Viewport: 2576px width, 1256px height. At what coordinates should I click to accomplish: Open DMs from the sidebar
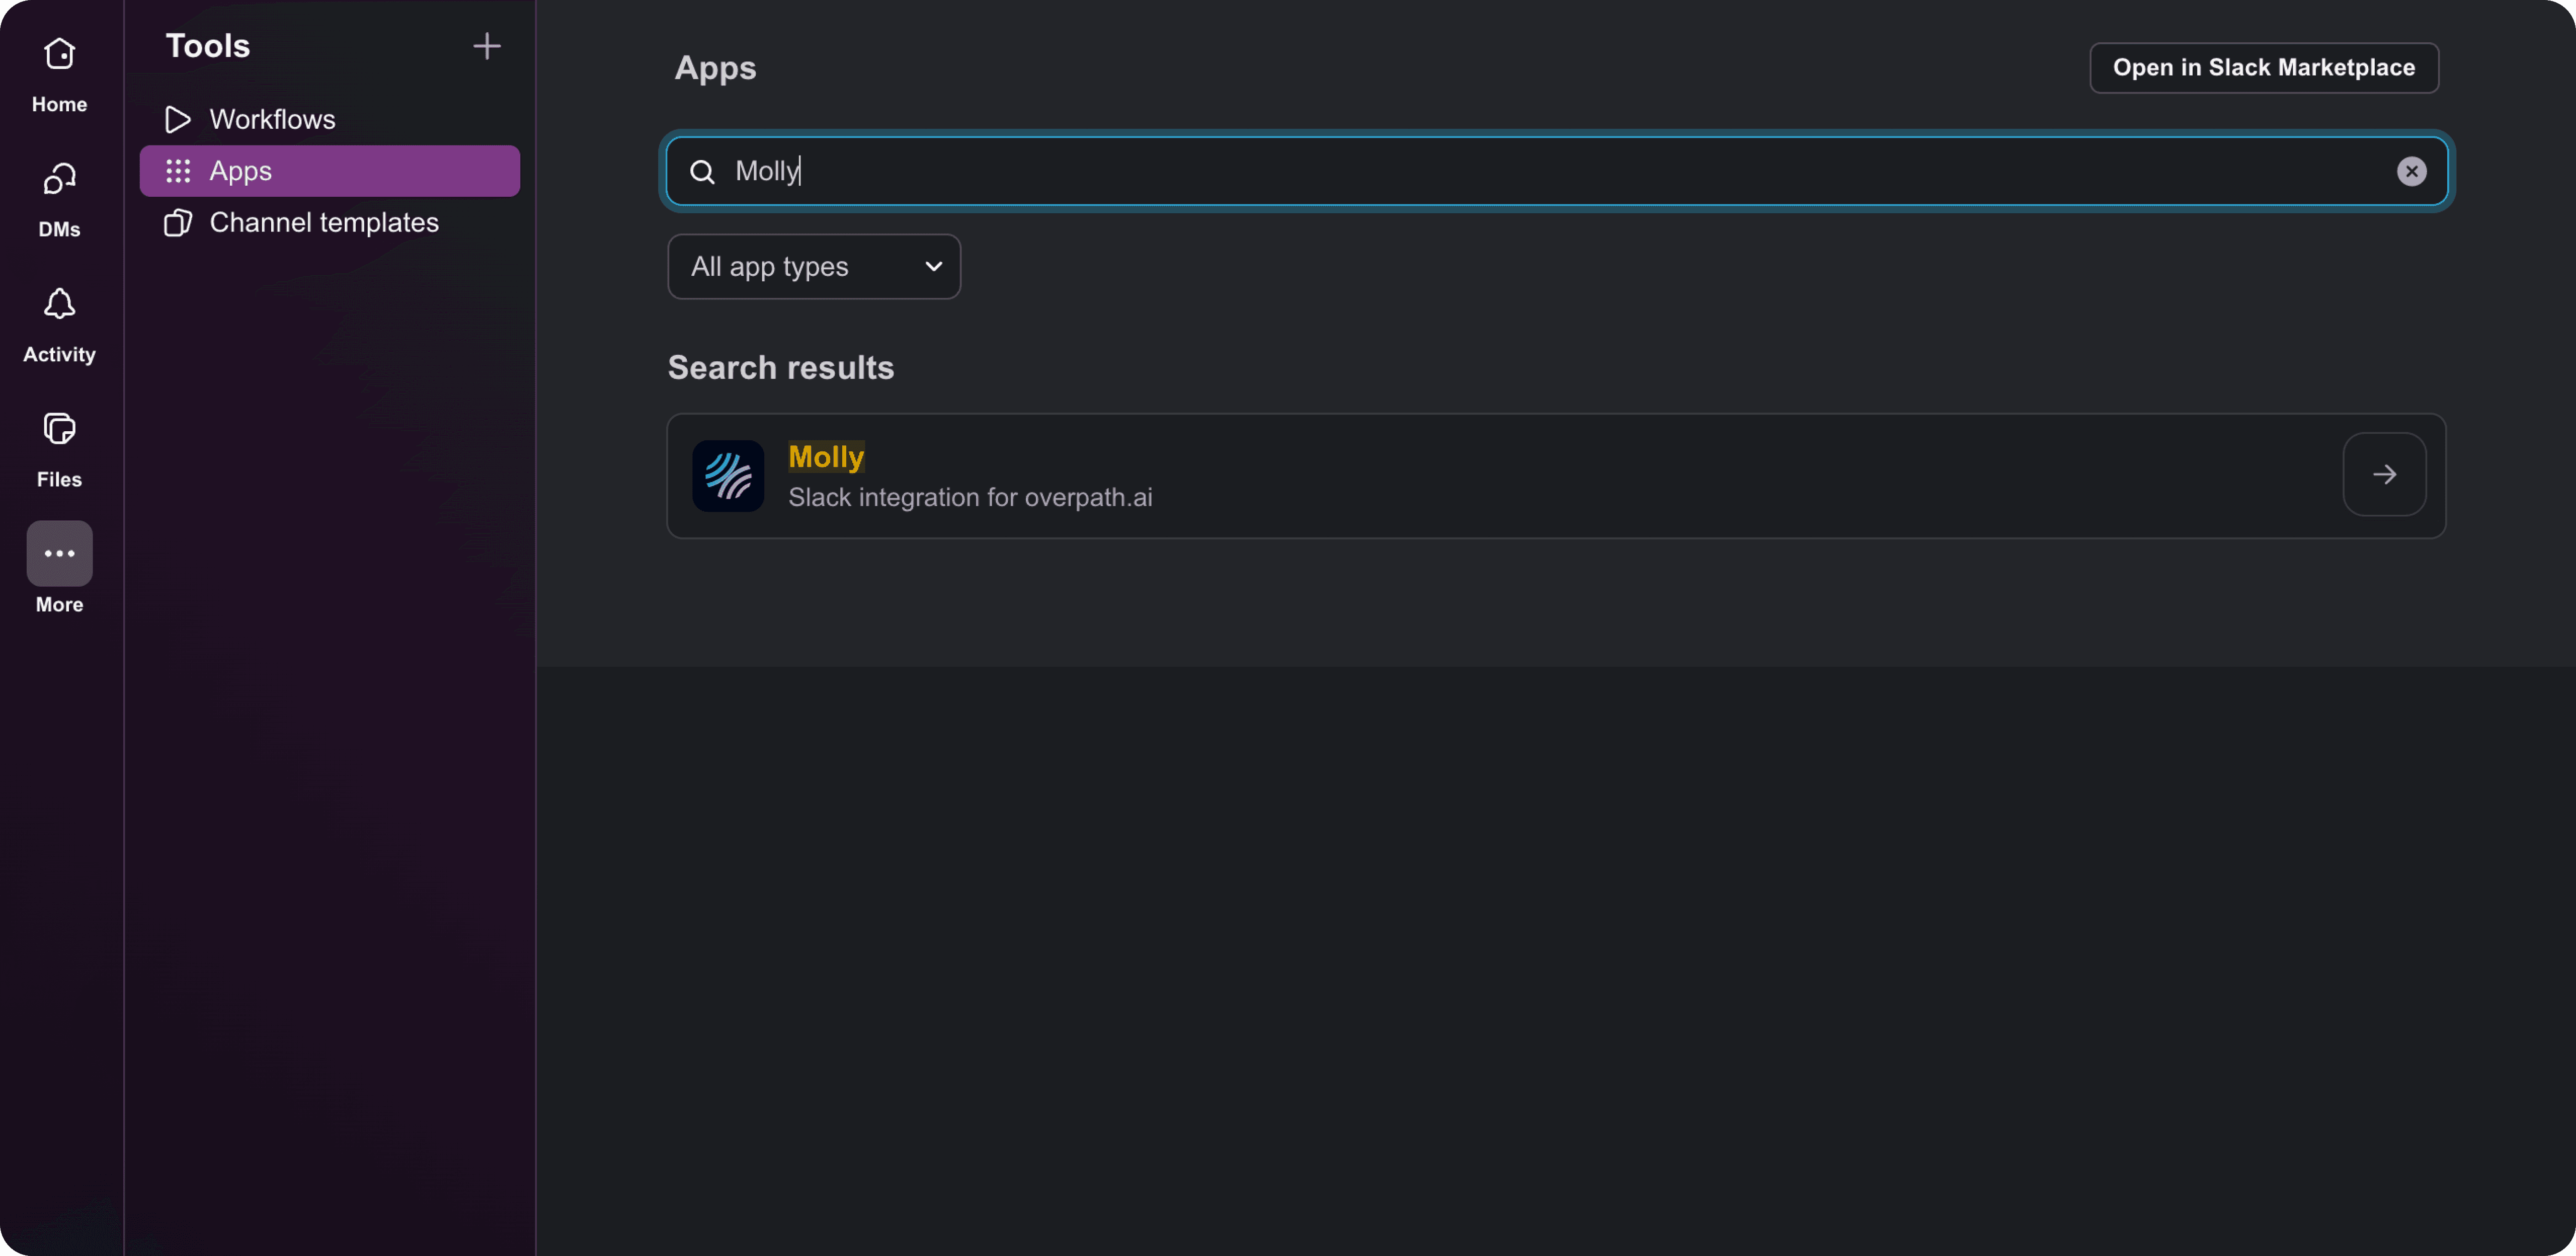point(59,180)
